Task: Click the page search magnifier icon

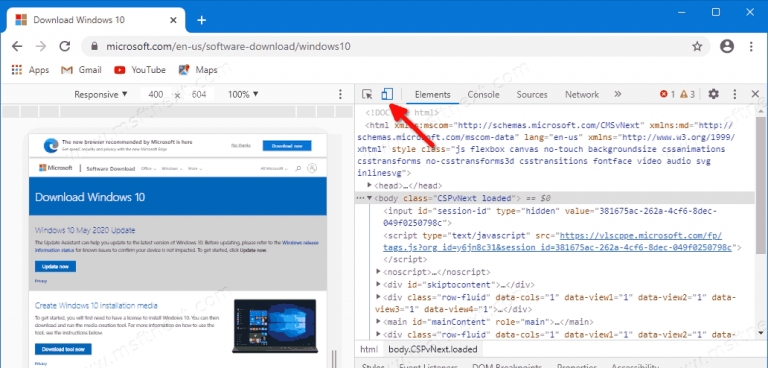Action: point(298,168)
